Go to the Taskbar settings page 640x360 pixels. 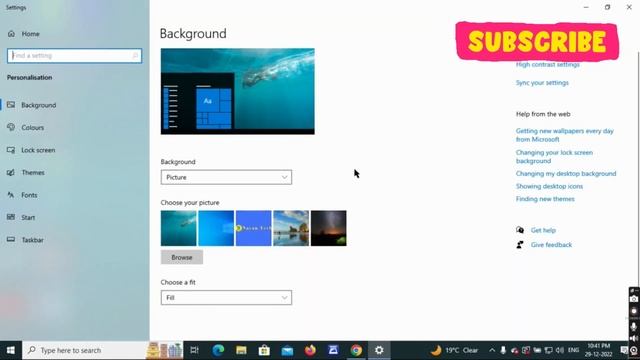pos(33,240)
